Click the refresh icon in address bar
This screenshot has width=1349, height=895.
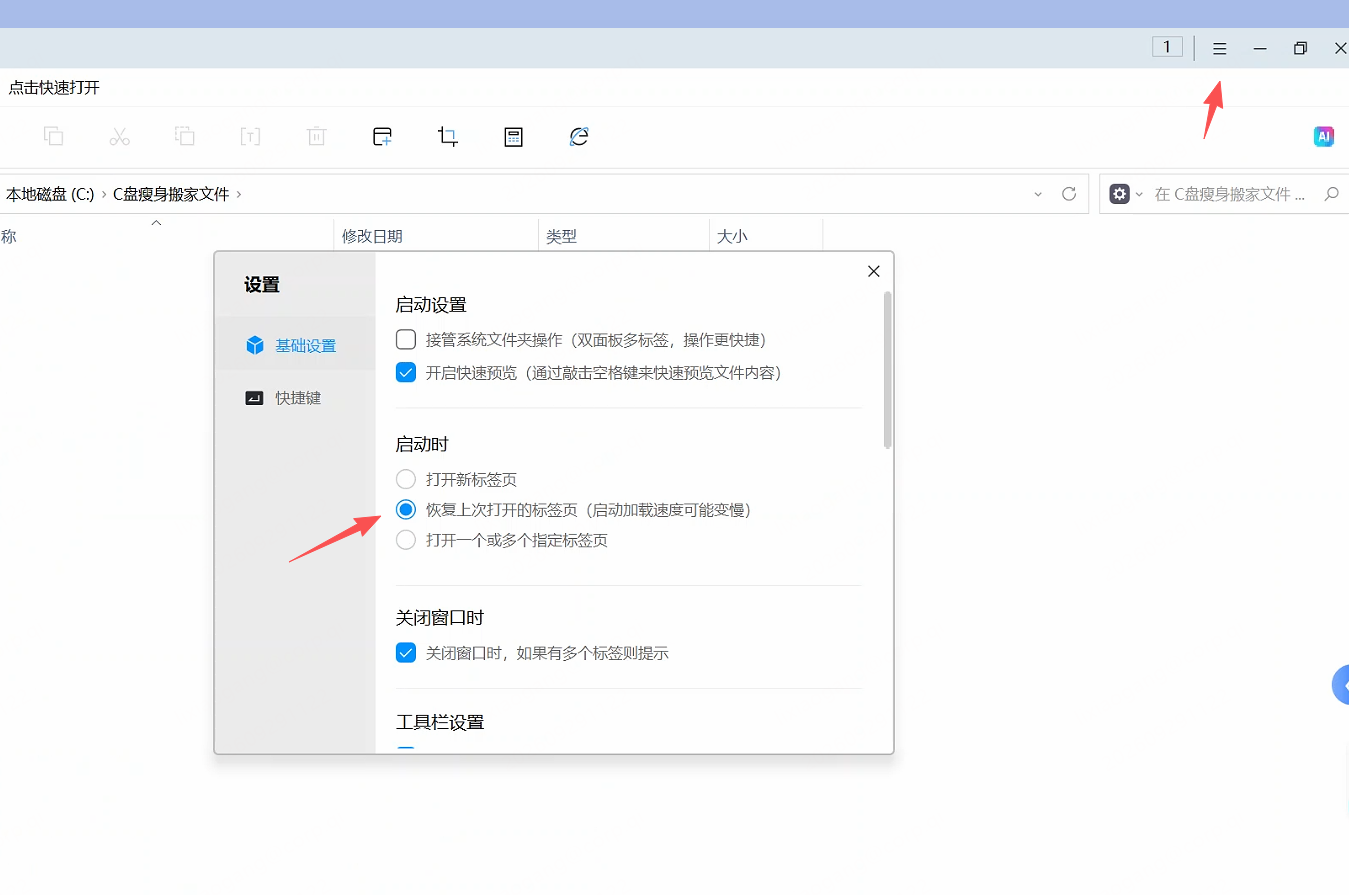[x=1069, y=194]
